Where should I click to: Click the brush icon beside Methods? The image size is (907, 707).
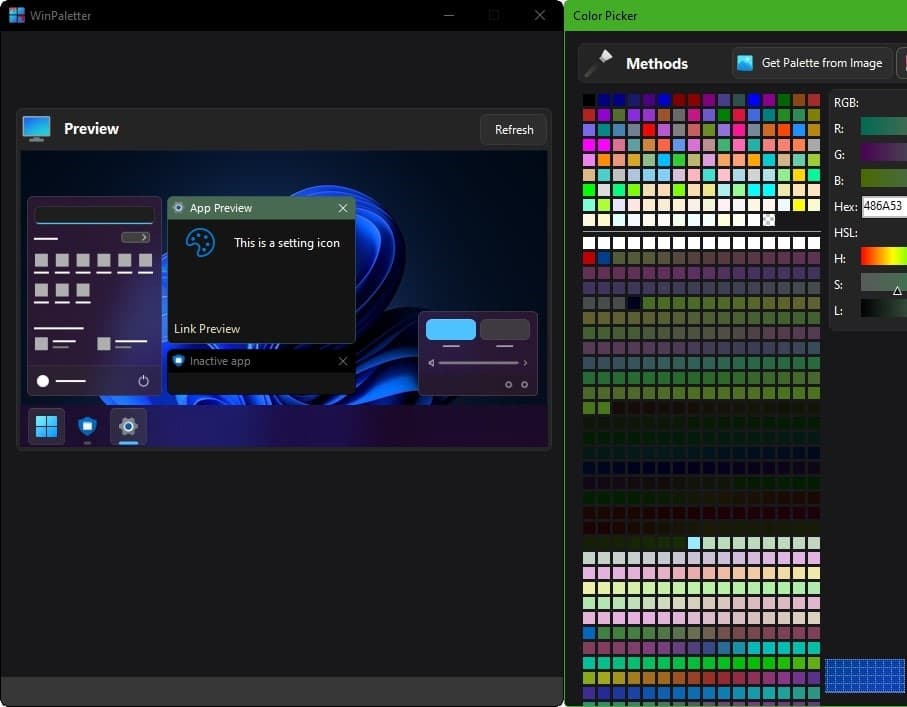pyautogui.click(x=598, y=63)
